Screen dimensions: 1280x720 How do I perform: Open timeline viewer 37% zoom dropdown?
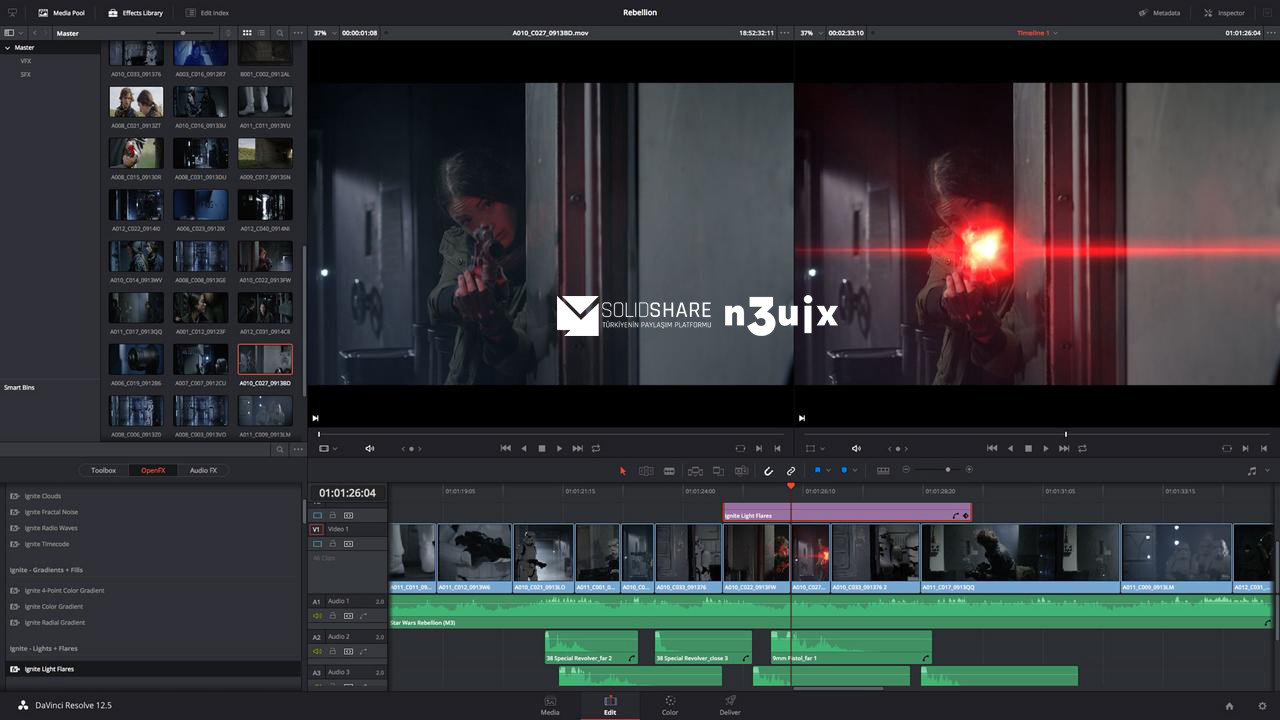point(811,33)
